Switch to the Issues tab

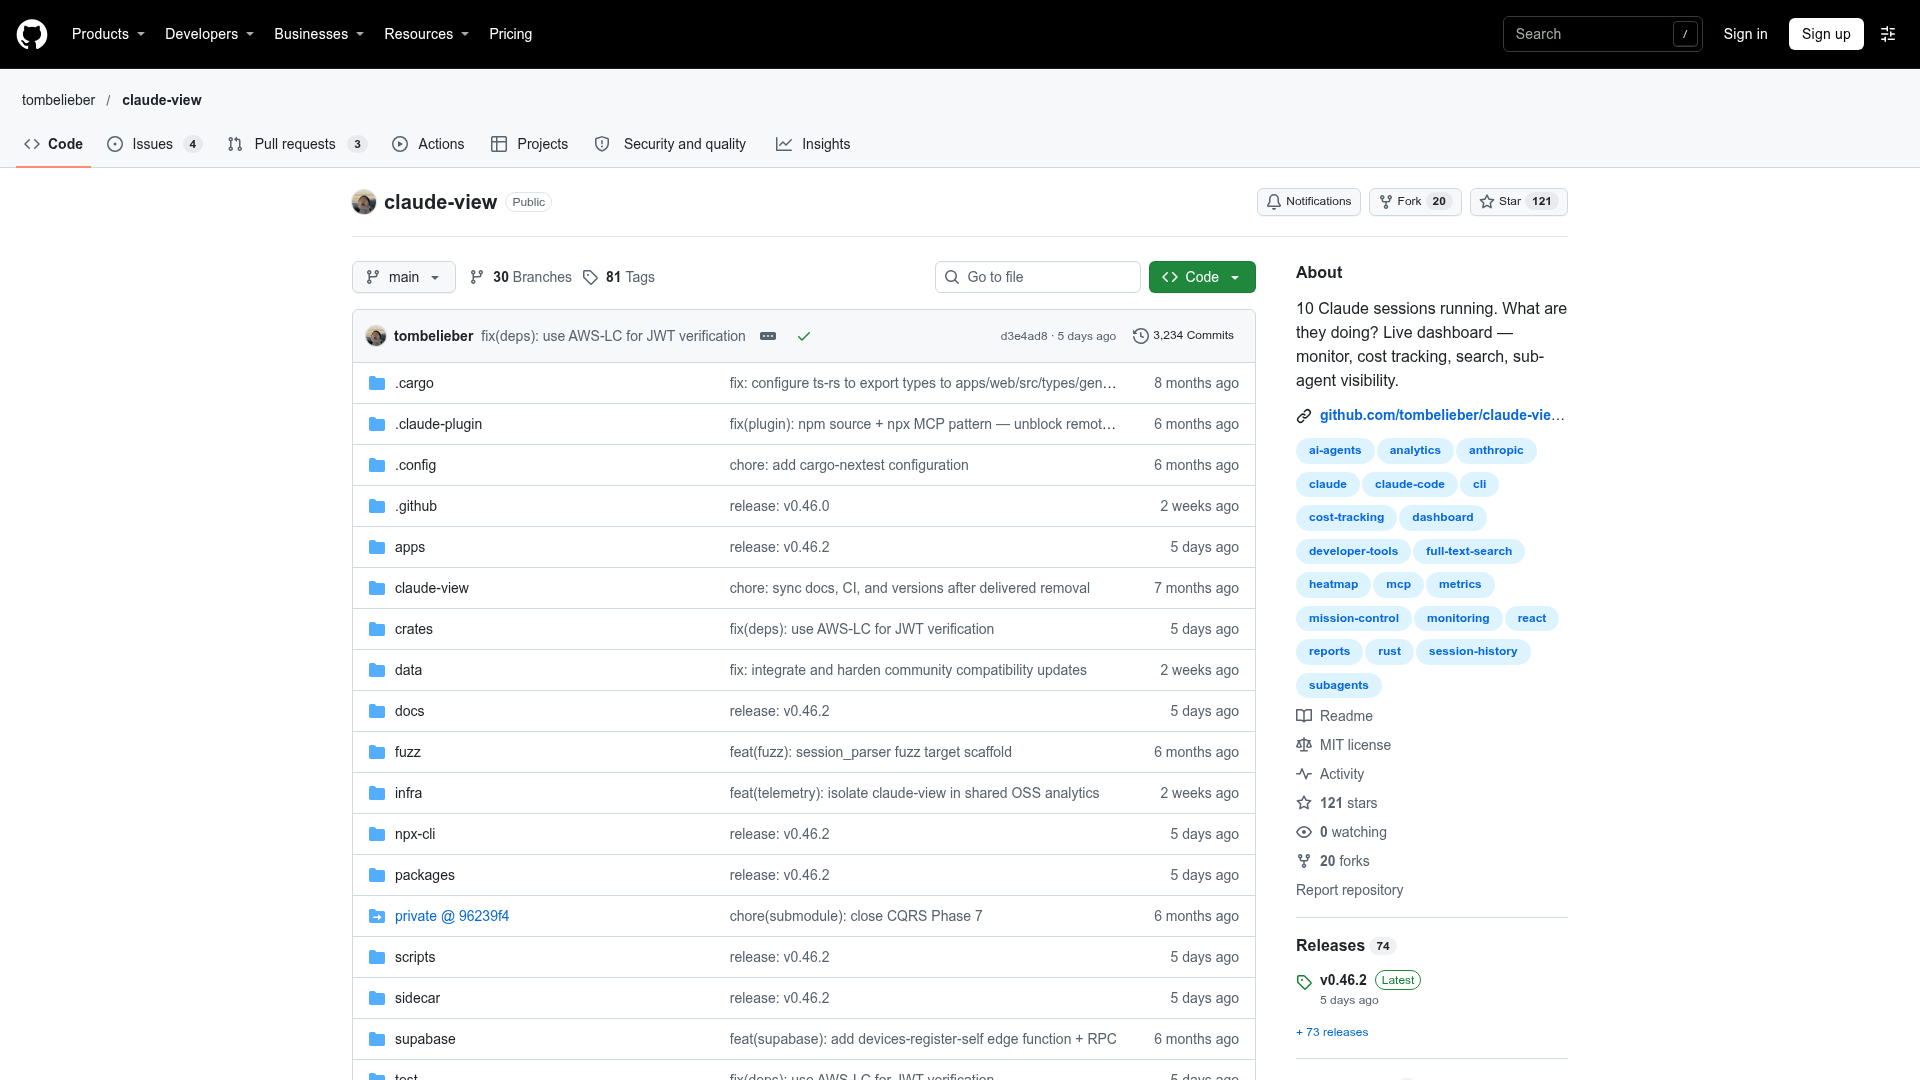tap(154, 144)
